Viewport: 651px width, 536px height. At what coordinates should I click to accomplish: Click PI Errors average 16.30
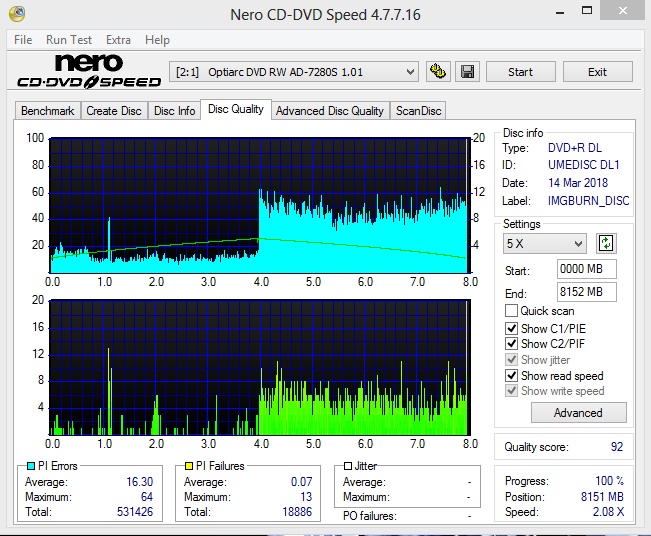click(140, 482)
